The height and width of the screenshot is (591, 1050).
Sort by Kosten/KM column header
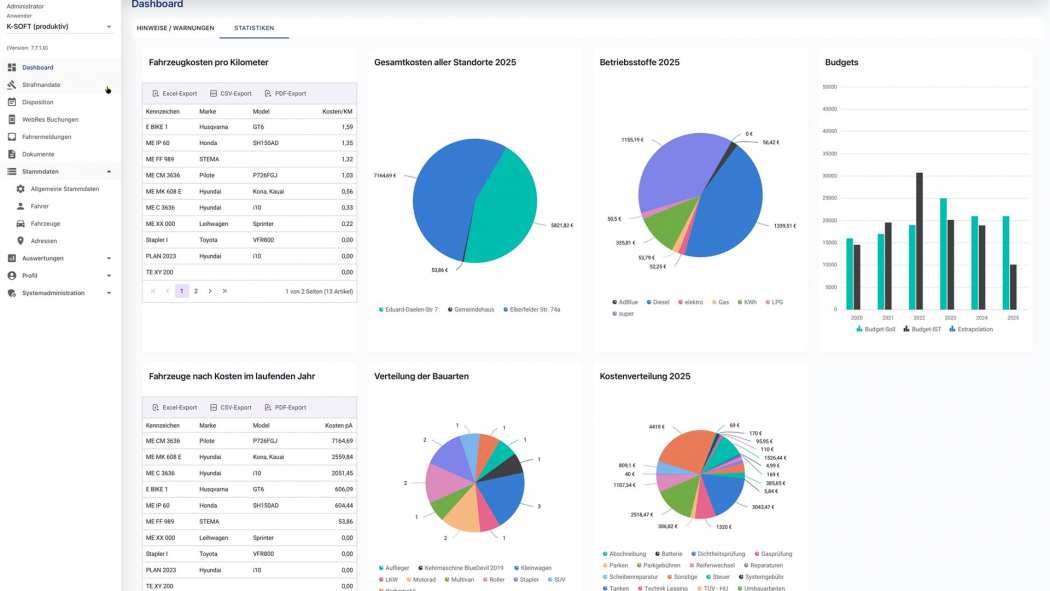pos(338,112)
